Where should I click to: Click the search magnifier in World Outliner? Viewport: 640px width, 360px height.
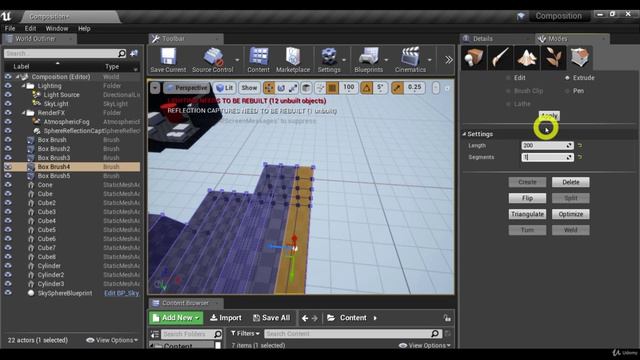point(122,53)
